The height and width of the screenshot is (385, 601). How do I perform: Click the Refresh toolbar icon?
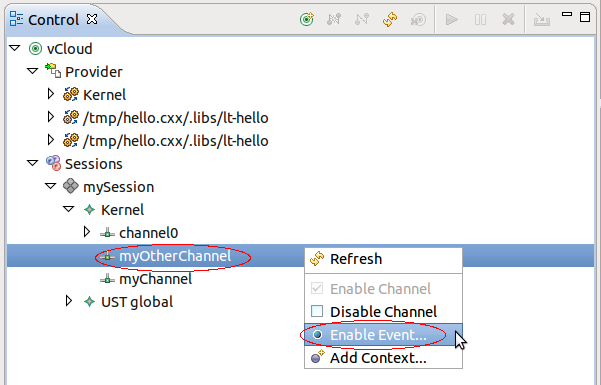click(x=390, y=19)
